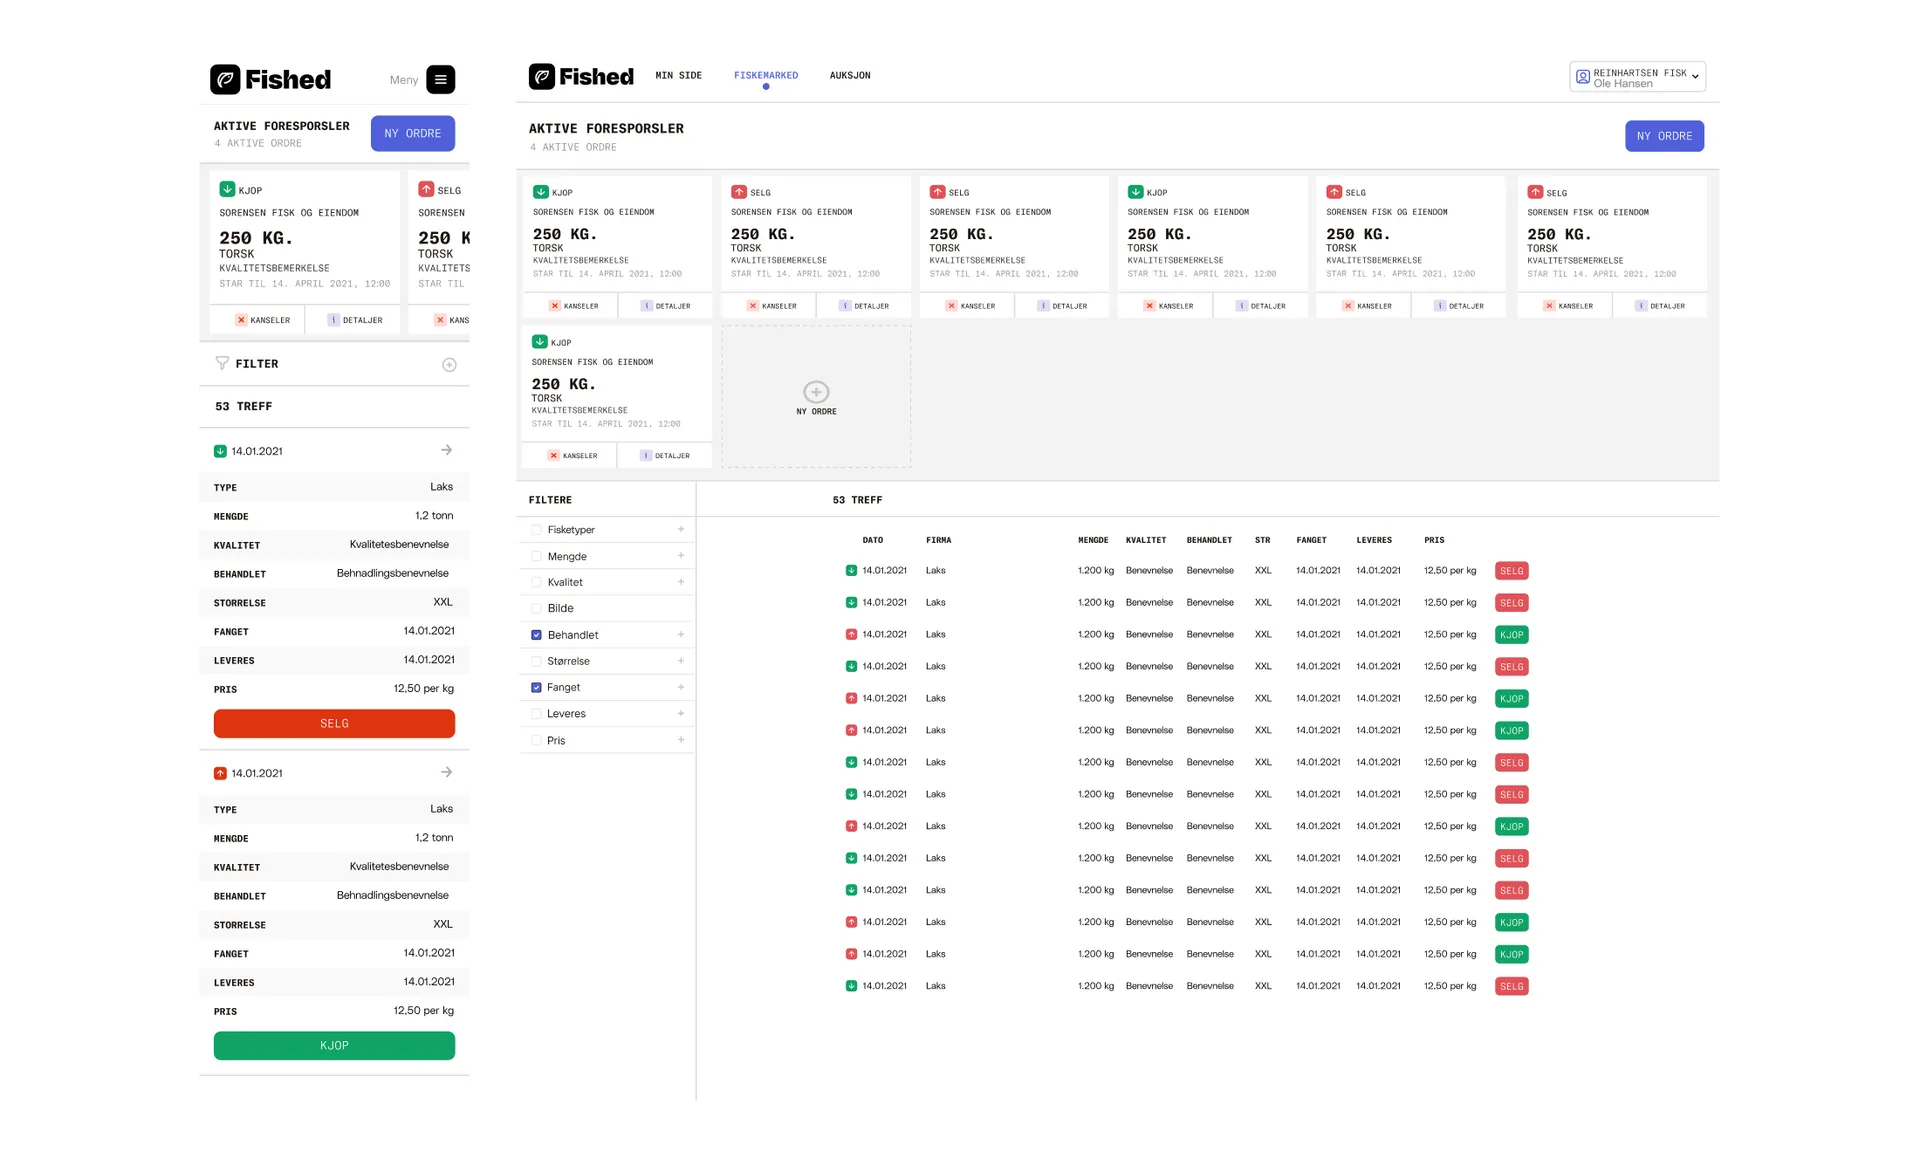Open the Reinhartsen Fisk account dropdown
Screen dimensions: 1920x1152
[1637, 77]
